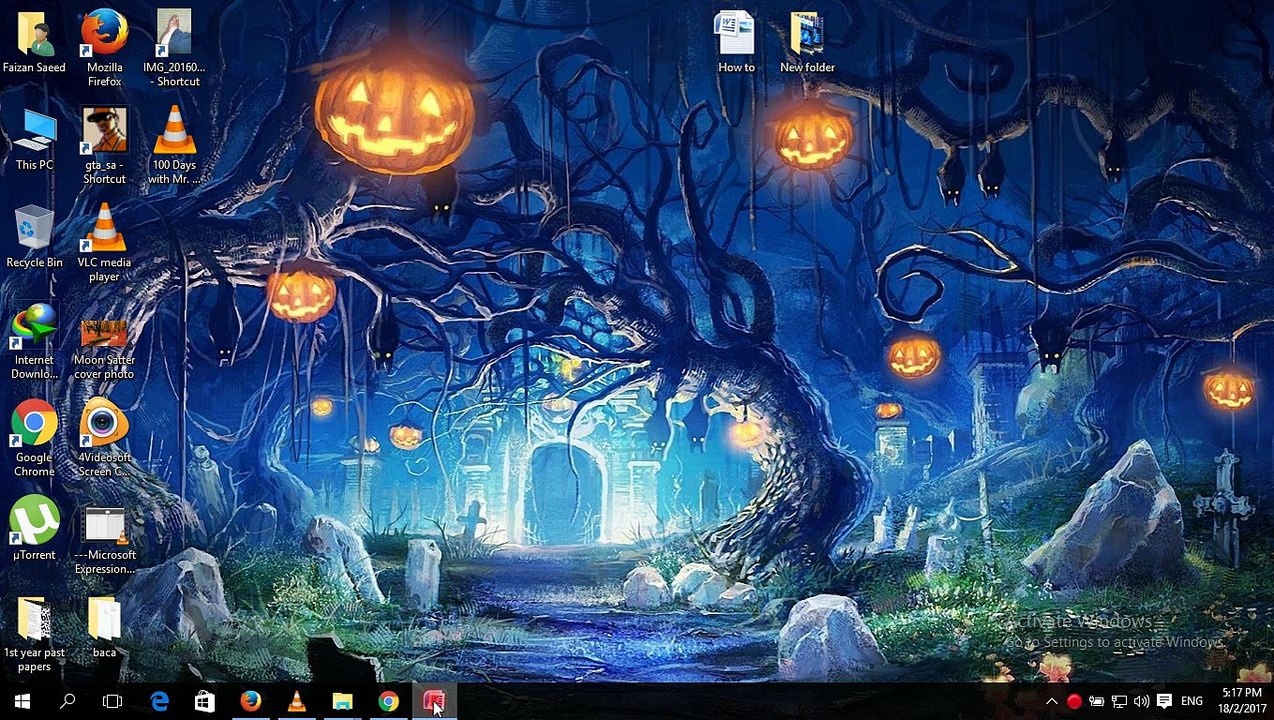Open the battery status tray icon
1274x720 pixels.
tap(1096, 702)
